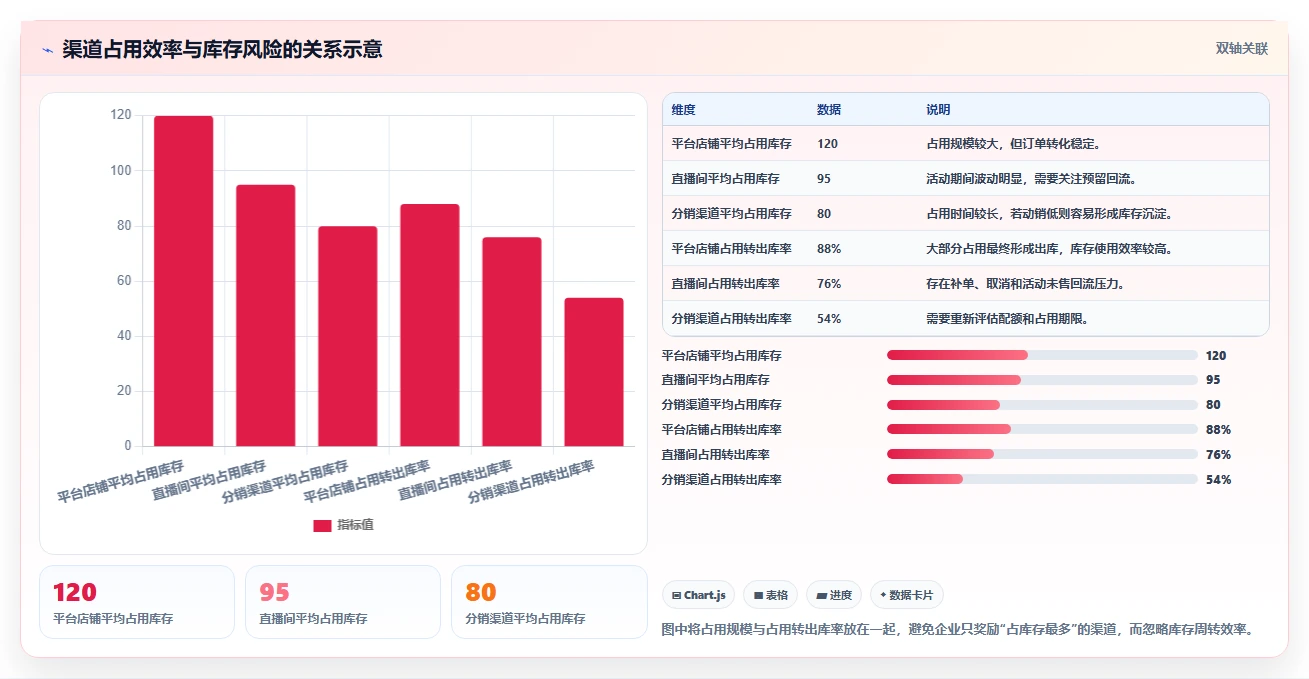Viewport: 1309px width, 679px height.
Task: Click the 76% value in the table
Action: click(x=829, y=284)
